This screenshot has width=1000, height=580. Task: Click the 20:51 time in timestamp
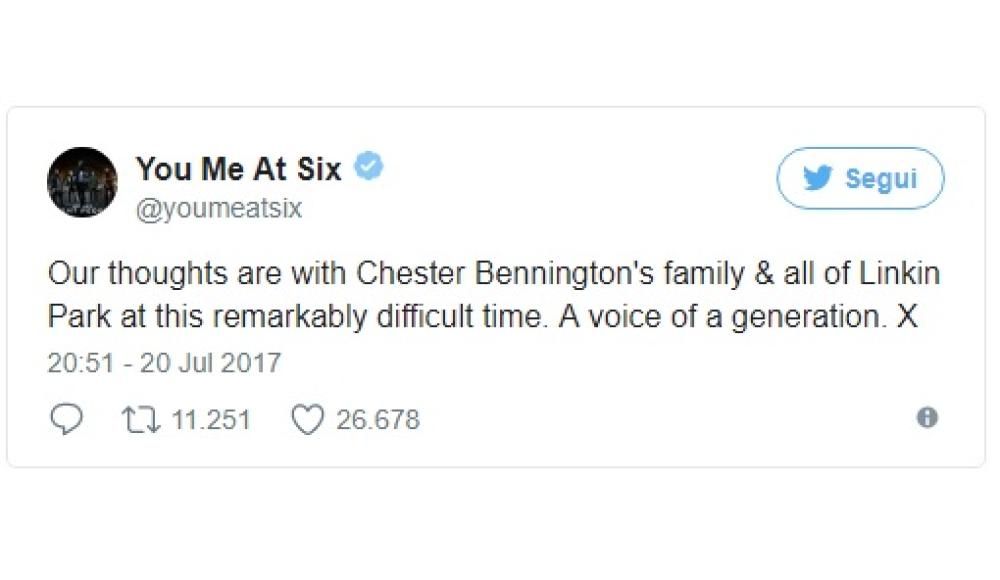click(81, 362)
